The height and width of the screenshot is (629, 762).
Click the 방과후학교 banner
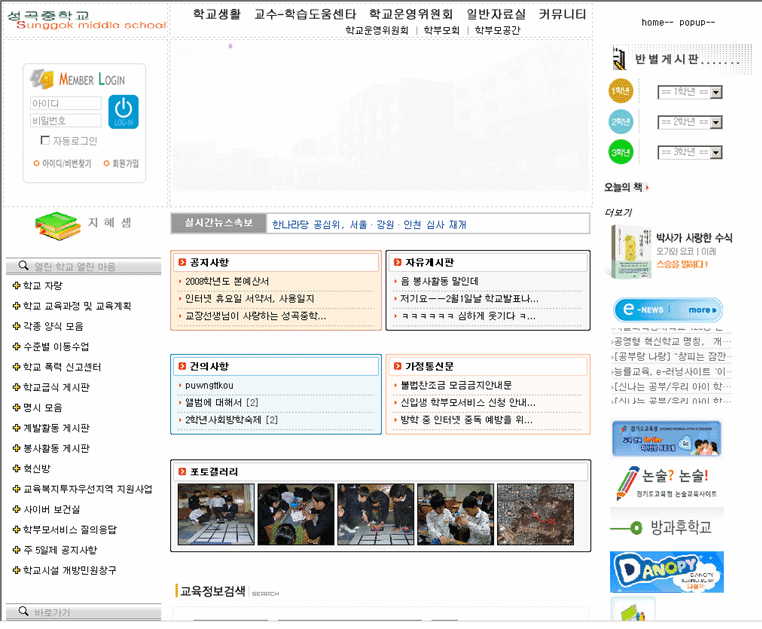coord(666,526)
